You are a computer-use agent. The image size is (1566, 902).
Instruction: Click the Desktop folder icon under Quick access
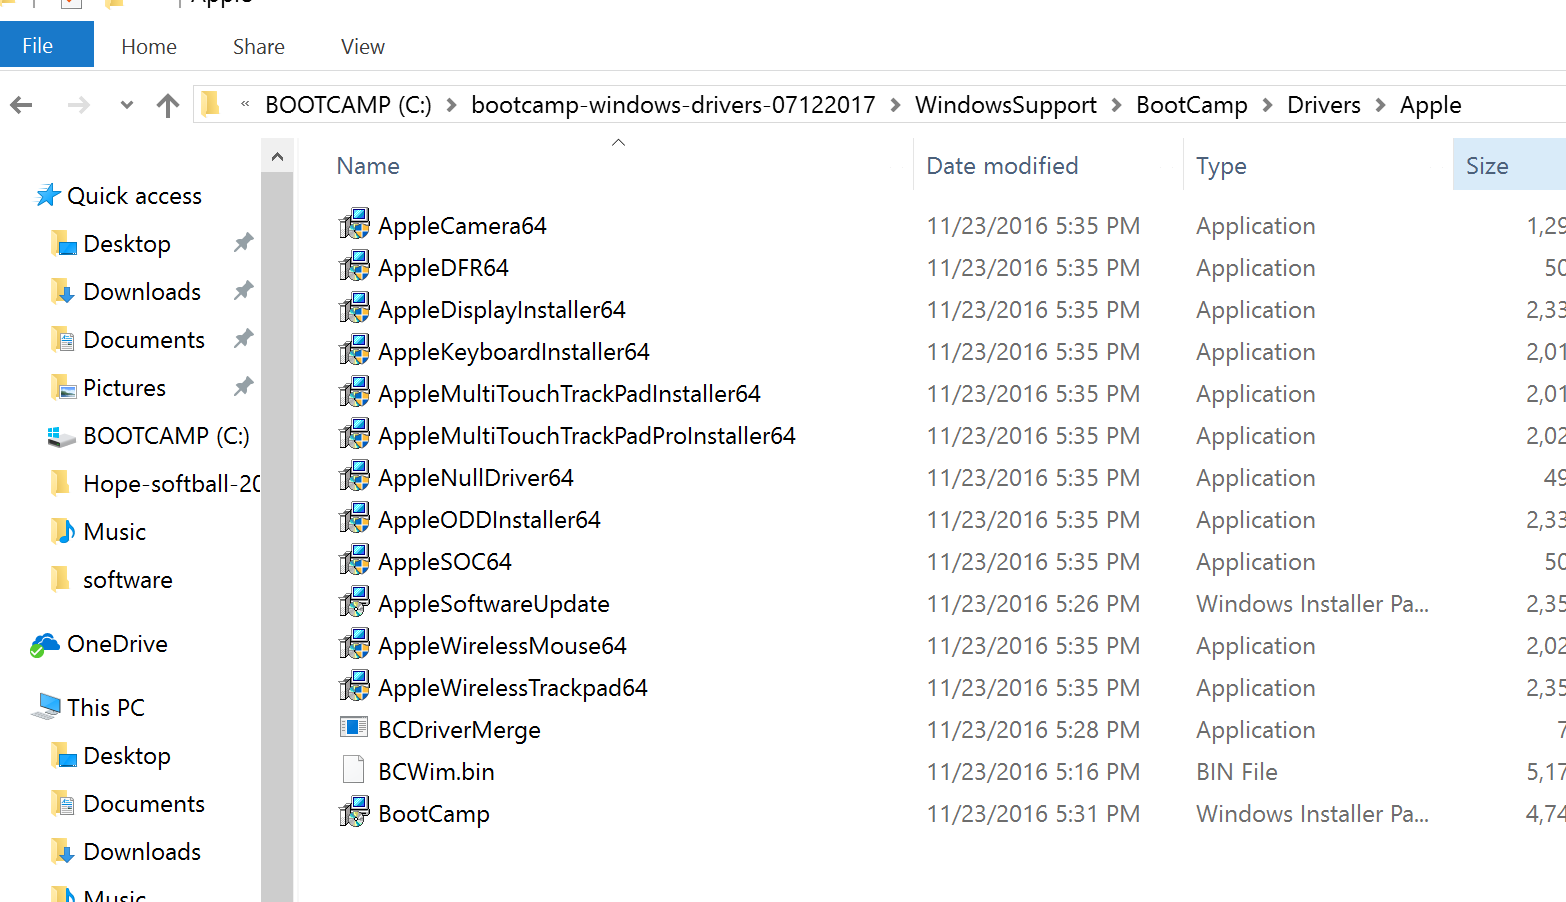64,243
